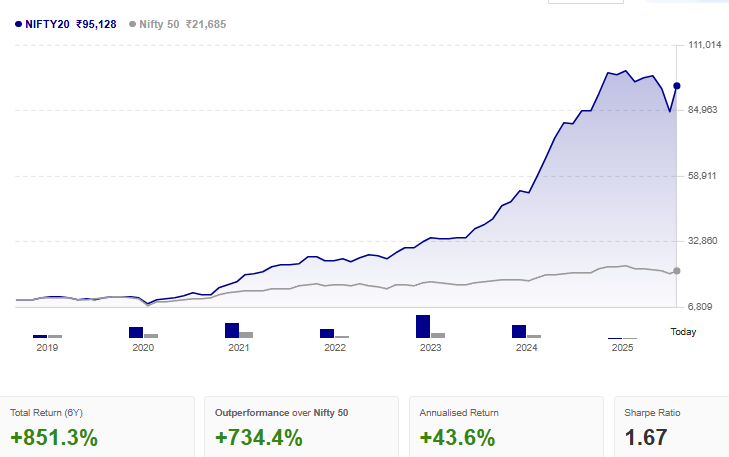729x457 pixels.
Task: Click the 2019 year label
Action: (x=47, y=348)
